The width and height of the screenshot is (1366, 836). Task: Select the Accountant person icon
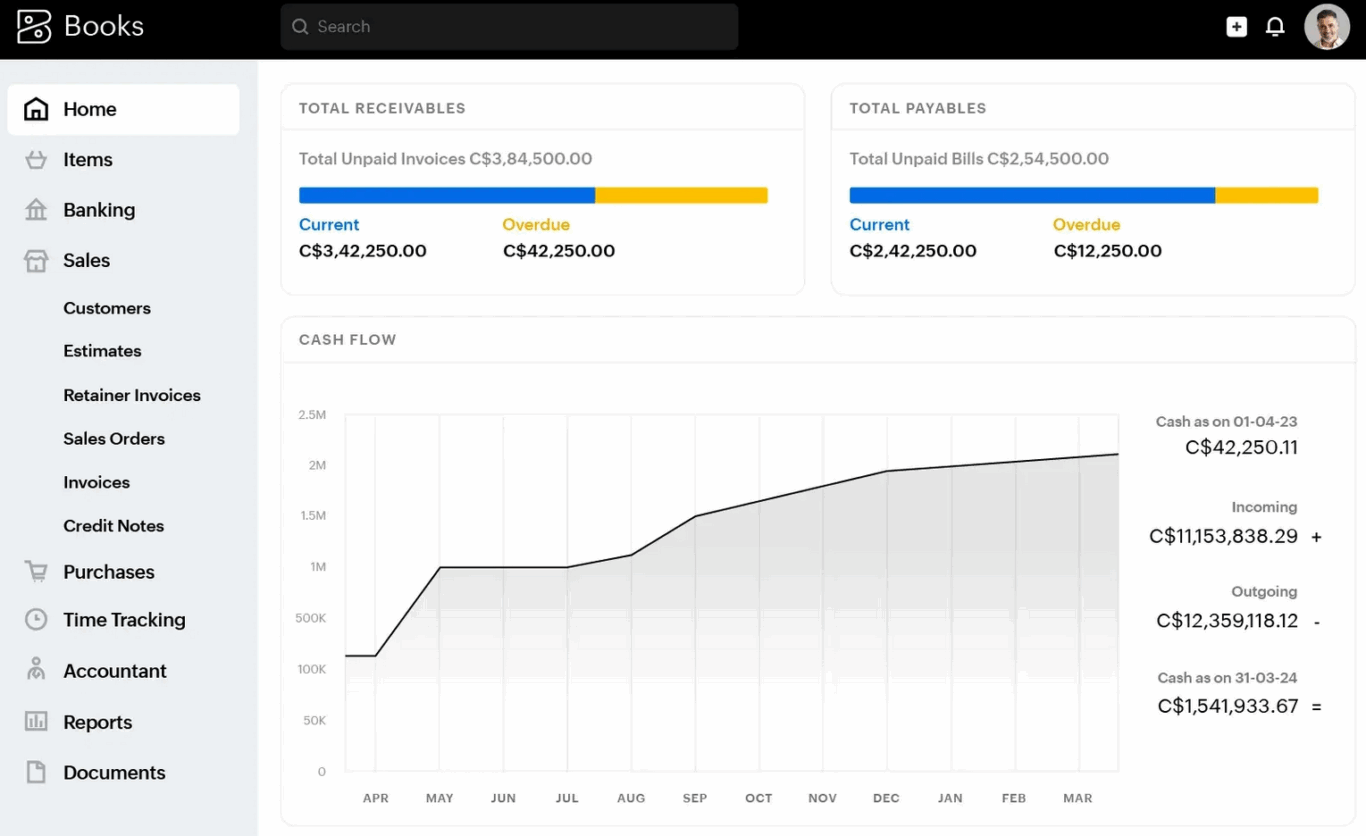(34, 670)
